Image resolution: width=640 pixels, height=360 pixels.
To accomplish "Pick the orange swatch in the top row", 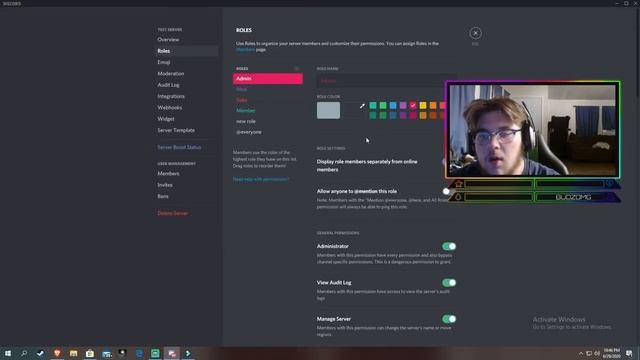I will pyautogui.click(x=433, y=106).
